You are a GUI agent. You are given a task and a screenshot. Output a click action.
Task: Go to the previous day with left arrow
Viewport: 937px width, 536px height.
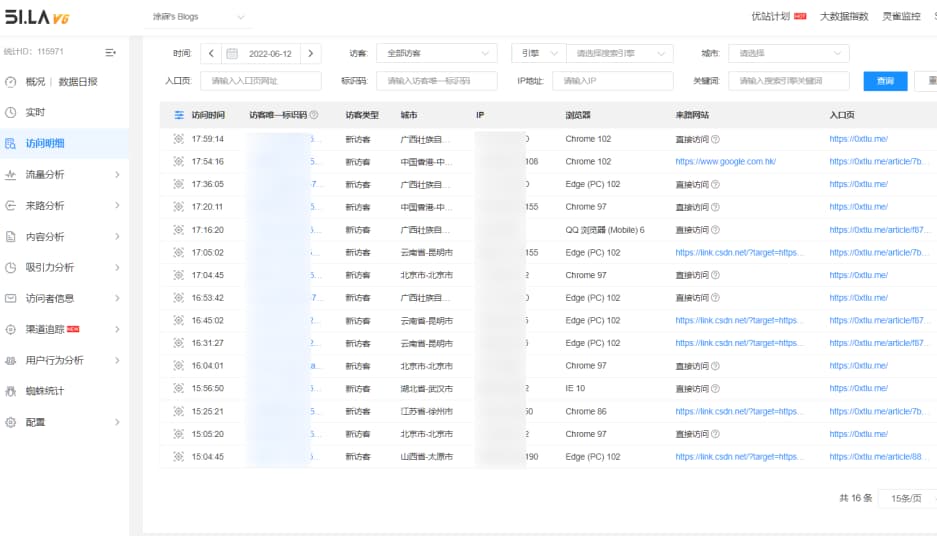211,54
